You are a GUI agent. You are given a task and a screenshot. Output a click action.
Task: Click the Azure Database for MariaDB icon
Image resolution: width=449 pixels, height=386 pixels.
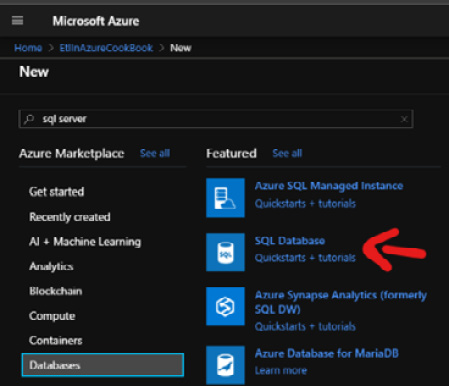click(x=225, y=365)
